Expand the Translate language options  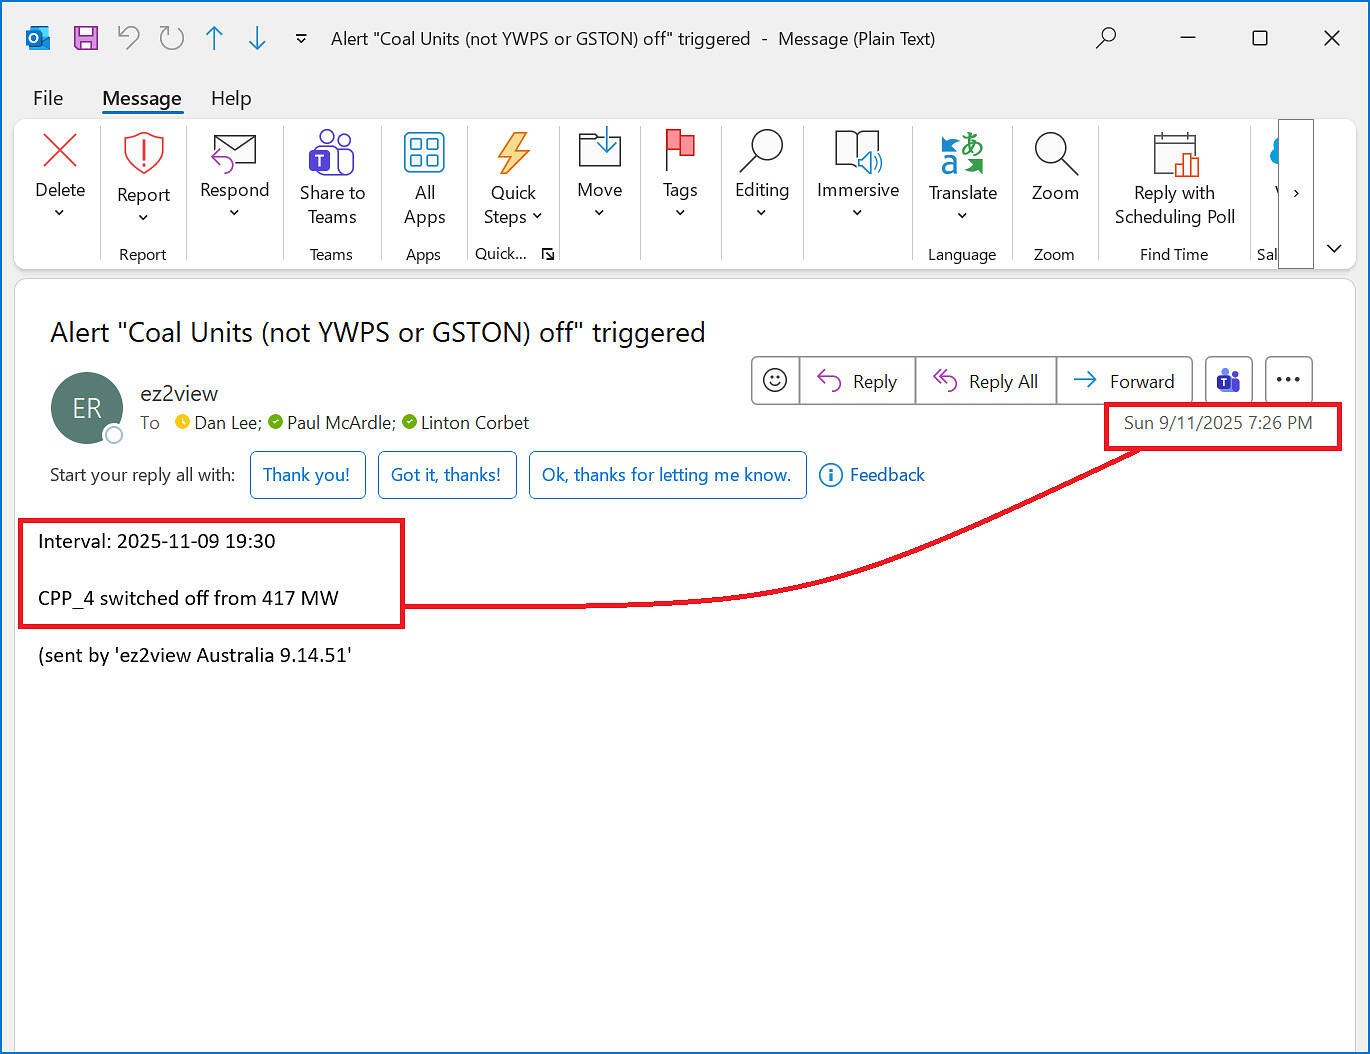pyautogui.click(x=962, y=215)
